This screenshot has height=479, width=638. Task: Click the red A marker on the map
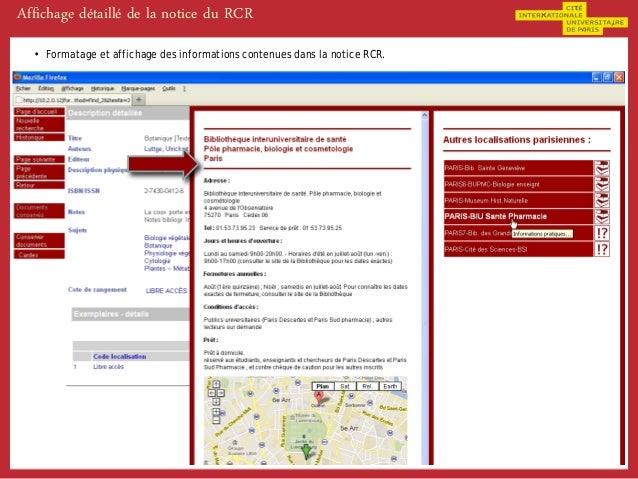coord(319,397)
